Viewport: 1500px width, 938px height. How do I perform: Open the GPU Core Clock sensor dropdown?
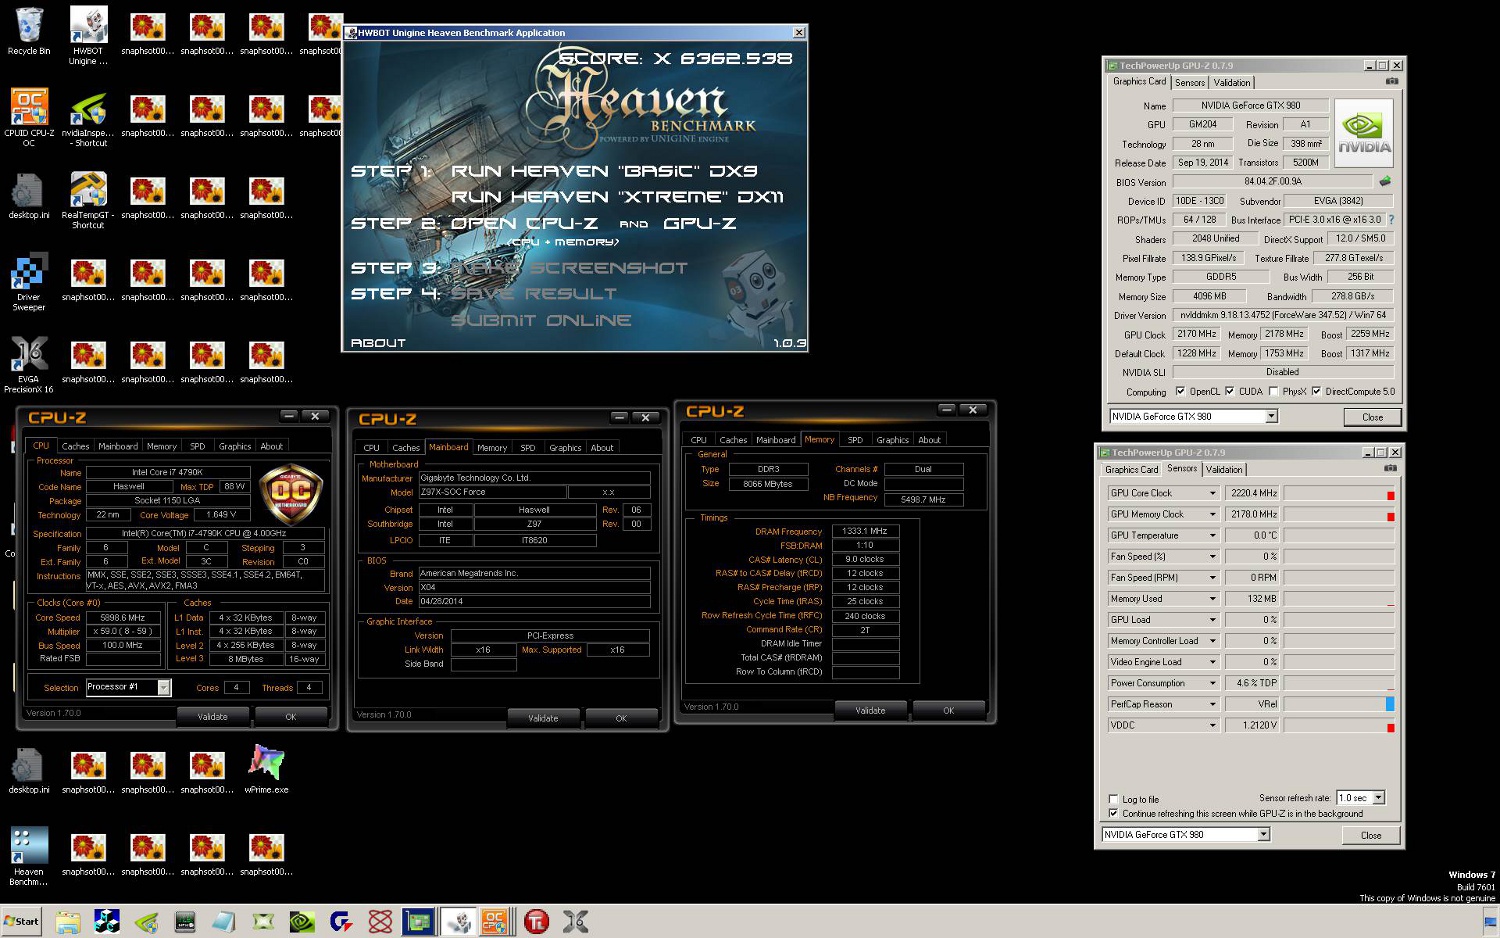coord(1213,493)
